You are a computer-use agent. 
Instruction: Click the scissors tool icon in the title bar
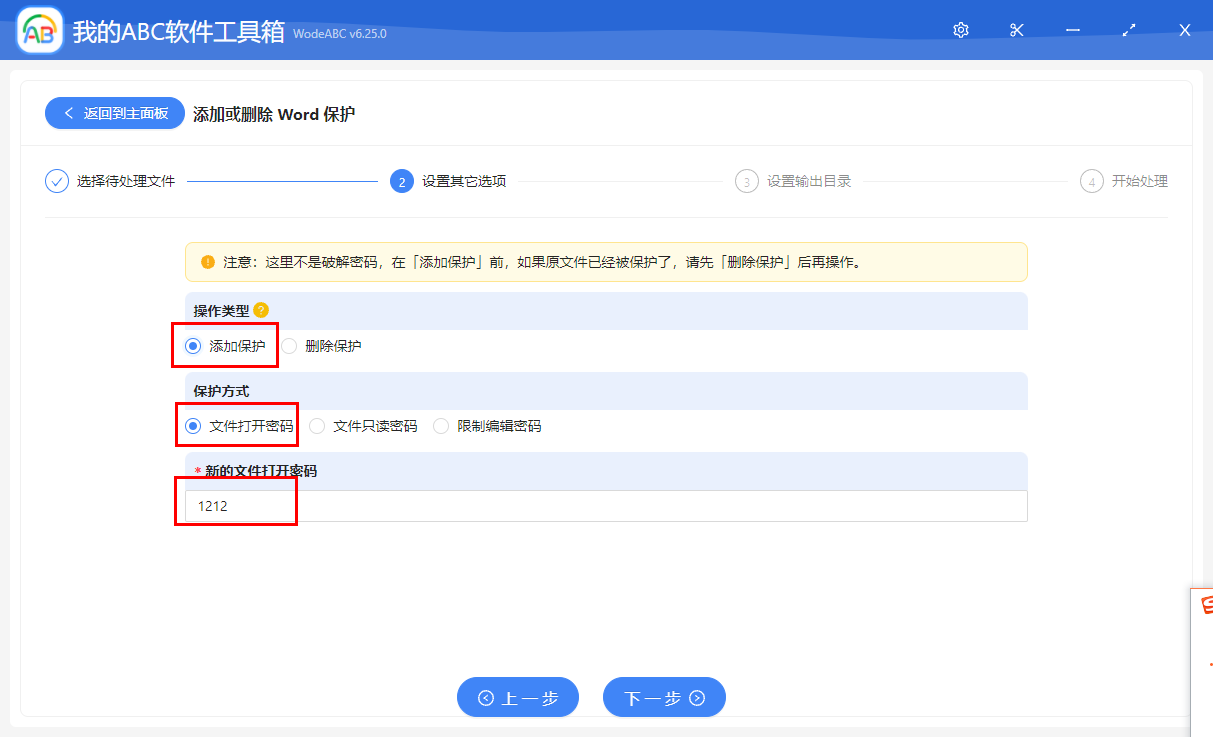click(x=1016, y=30)
